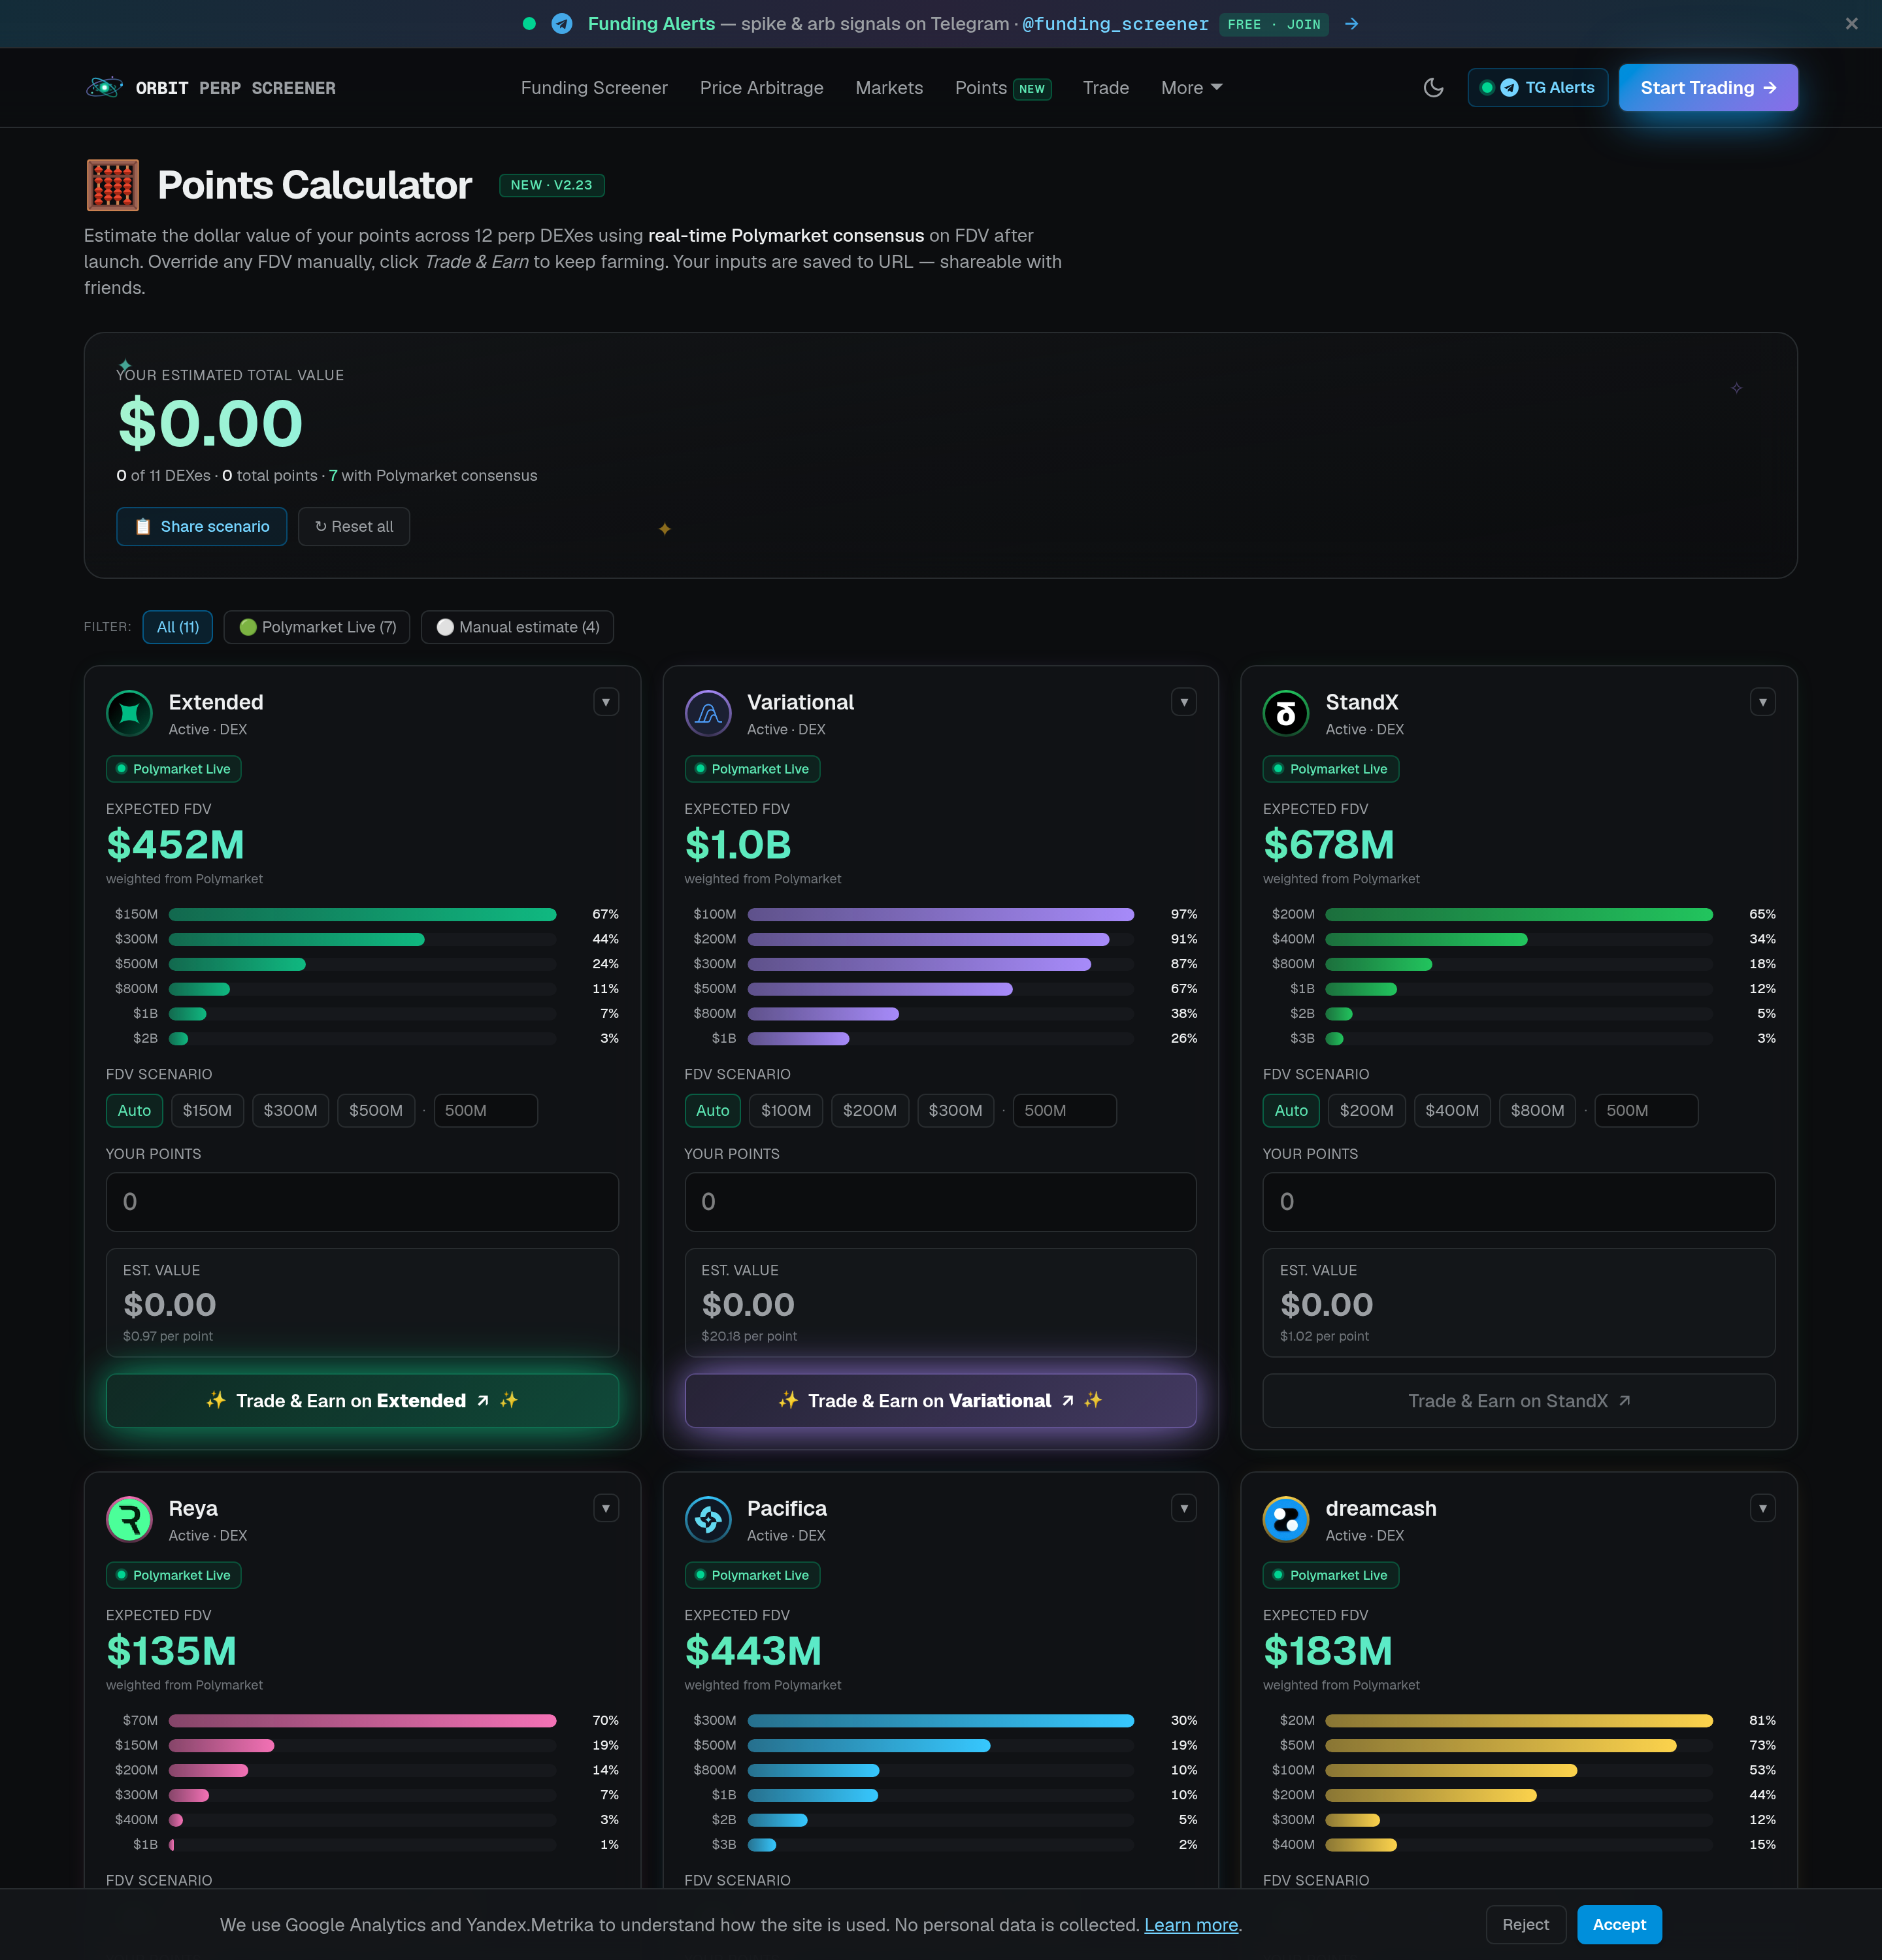The width and height of the screenshot is (1882, 1960).
Task: Select $150M FDV scenario for Extended
Action: [x=207, y=1111]
